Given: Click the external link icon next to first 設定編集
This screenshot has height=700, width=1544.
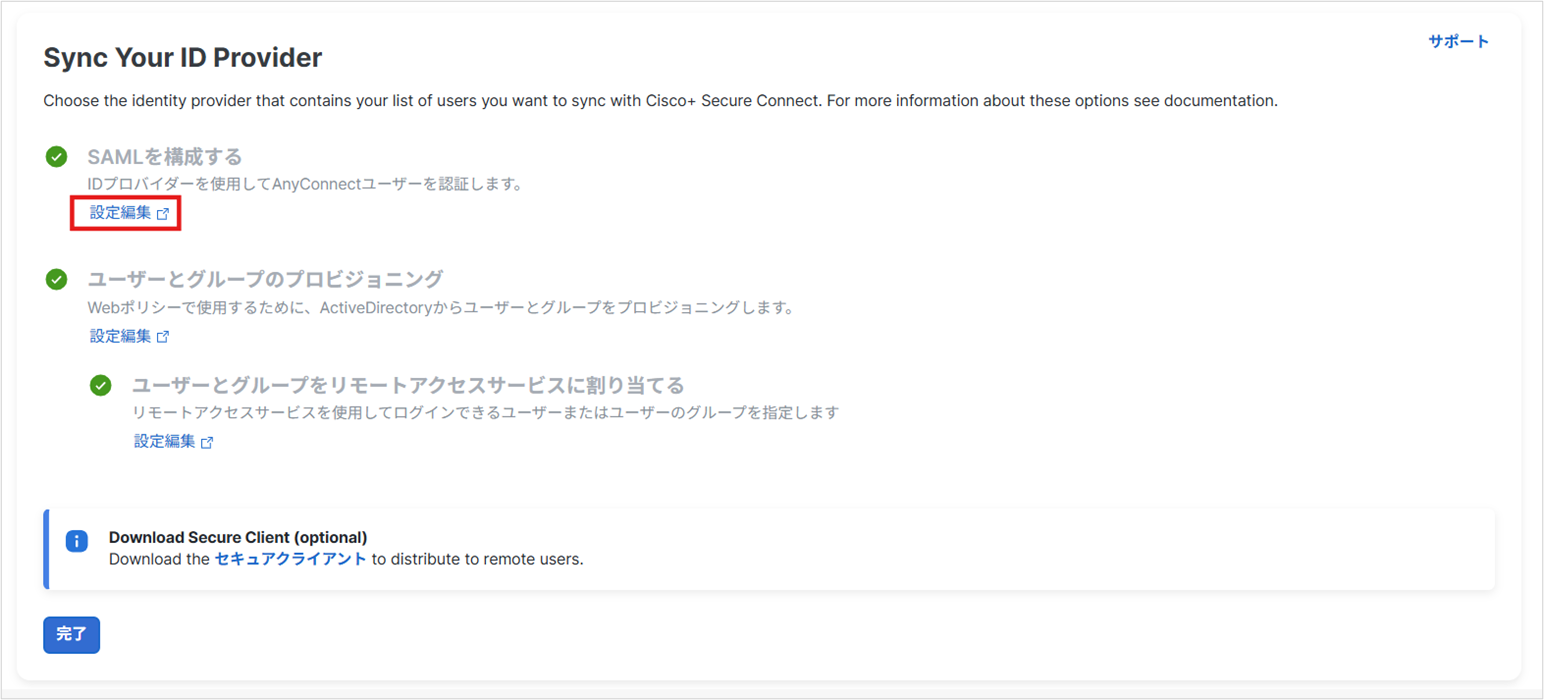Looking at the screenshot, I should click(x=163, y=213).
